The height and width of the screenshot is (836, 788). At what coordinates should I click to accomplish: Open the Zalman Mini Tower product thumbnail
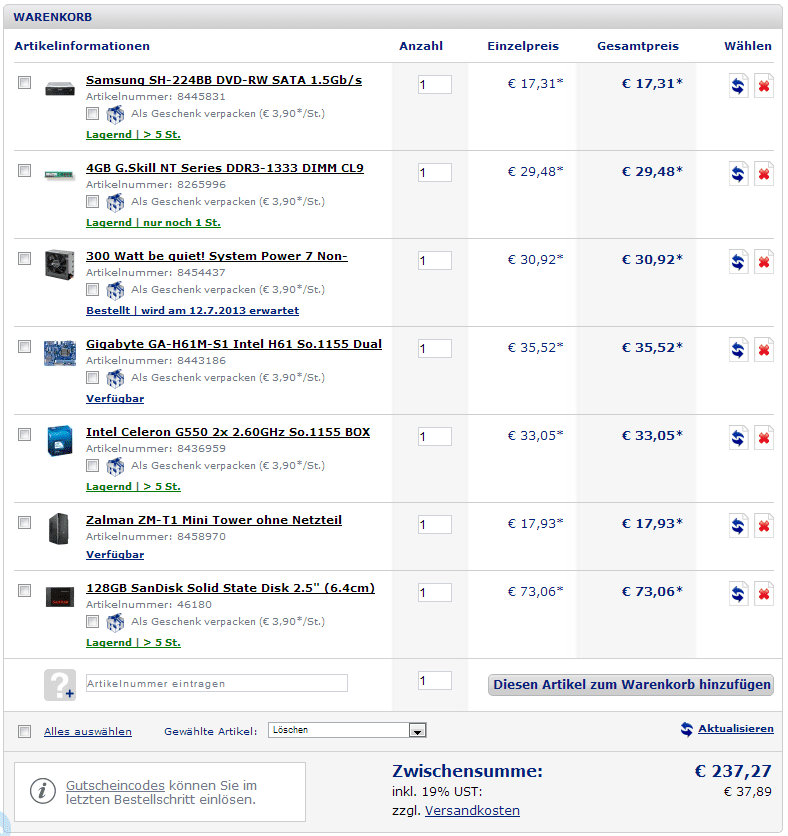59,529
